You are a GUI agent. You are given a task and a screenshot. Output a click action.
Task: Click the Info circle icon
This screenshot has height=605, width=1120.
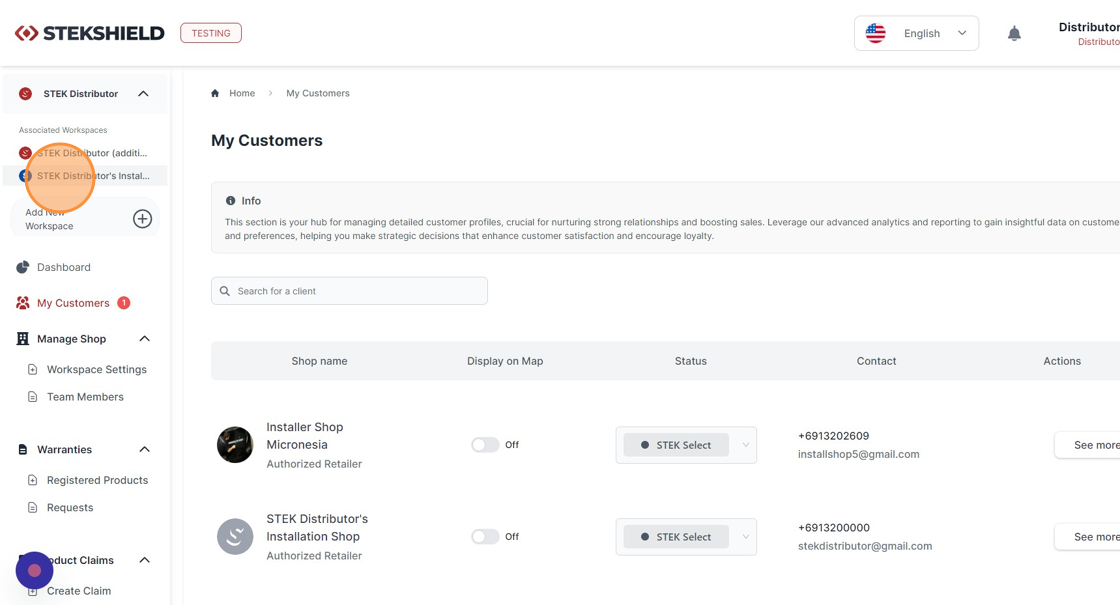click(x=230, y=201)
